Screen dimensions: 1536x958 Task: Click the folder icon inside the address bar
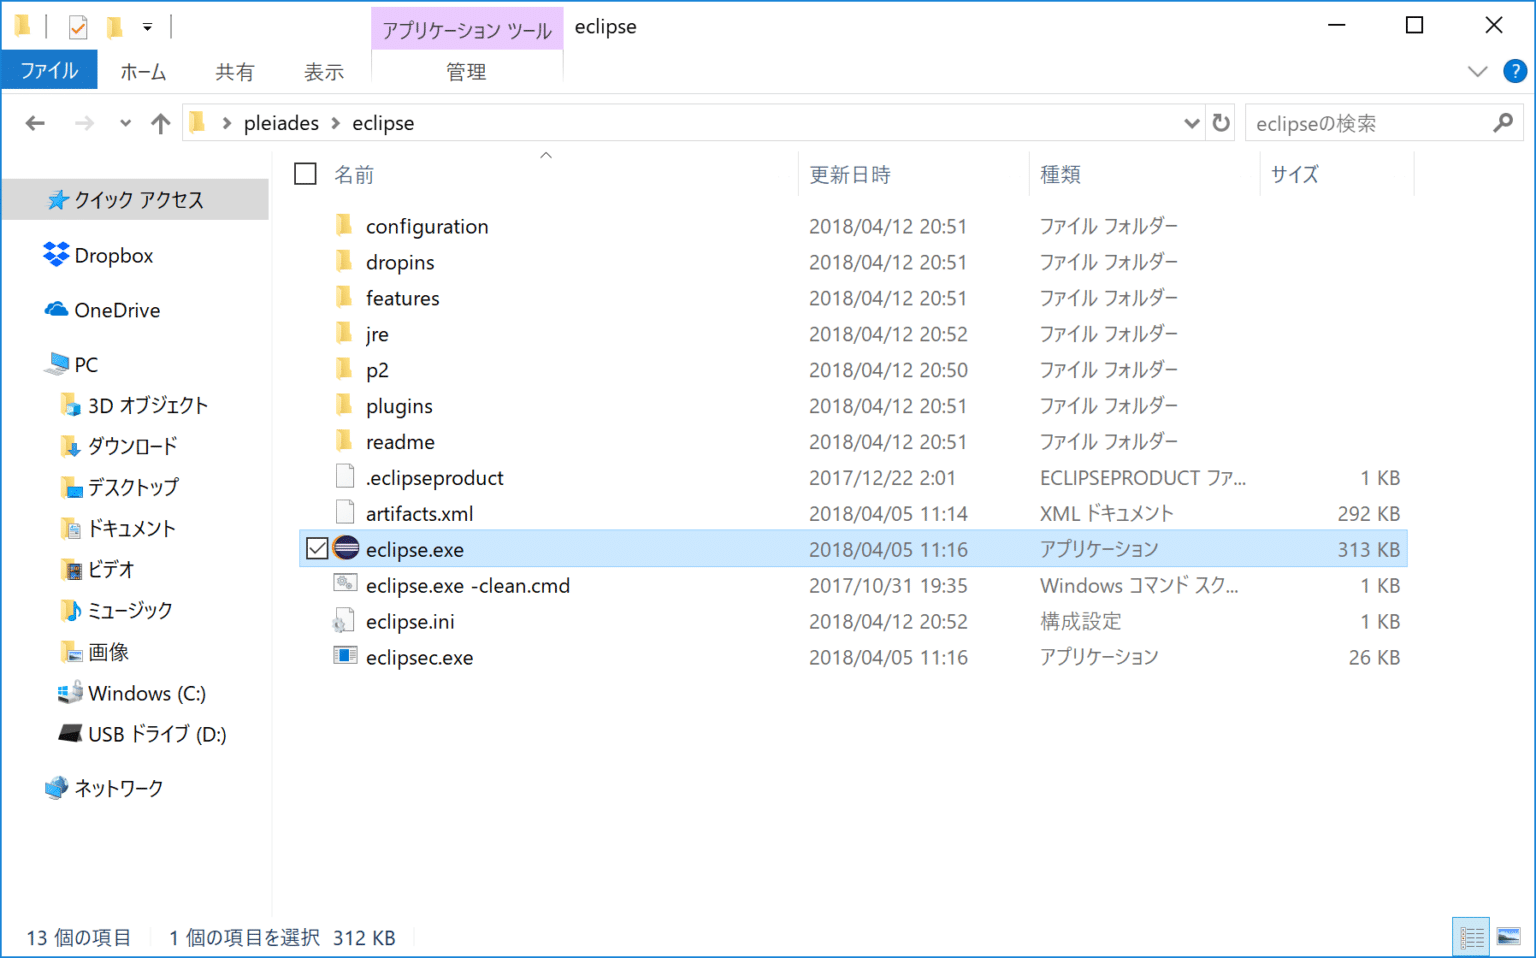point(197,122)
